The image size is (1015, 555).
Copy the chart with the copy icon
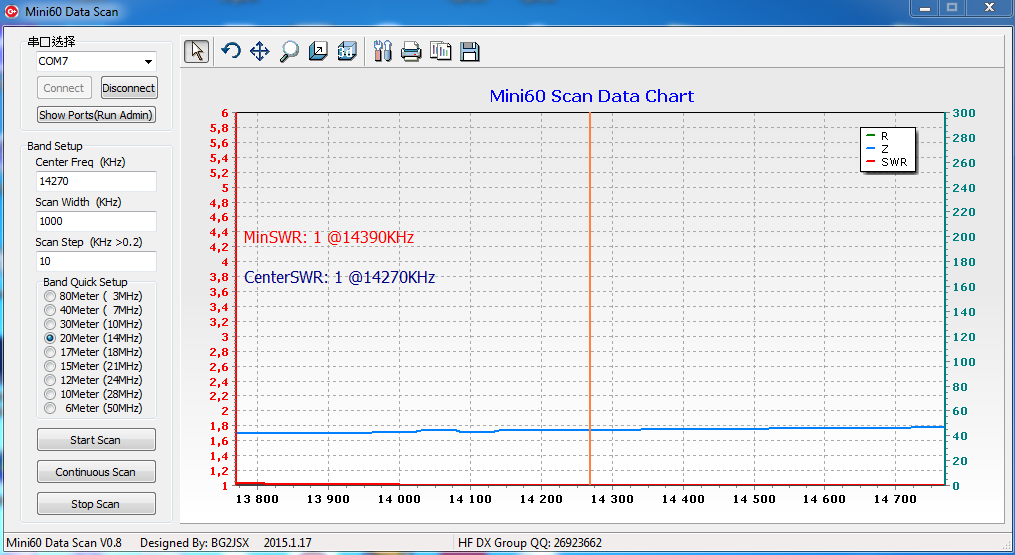(441, 51)
